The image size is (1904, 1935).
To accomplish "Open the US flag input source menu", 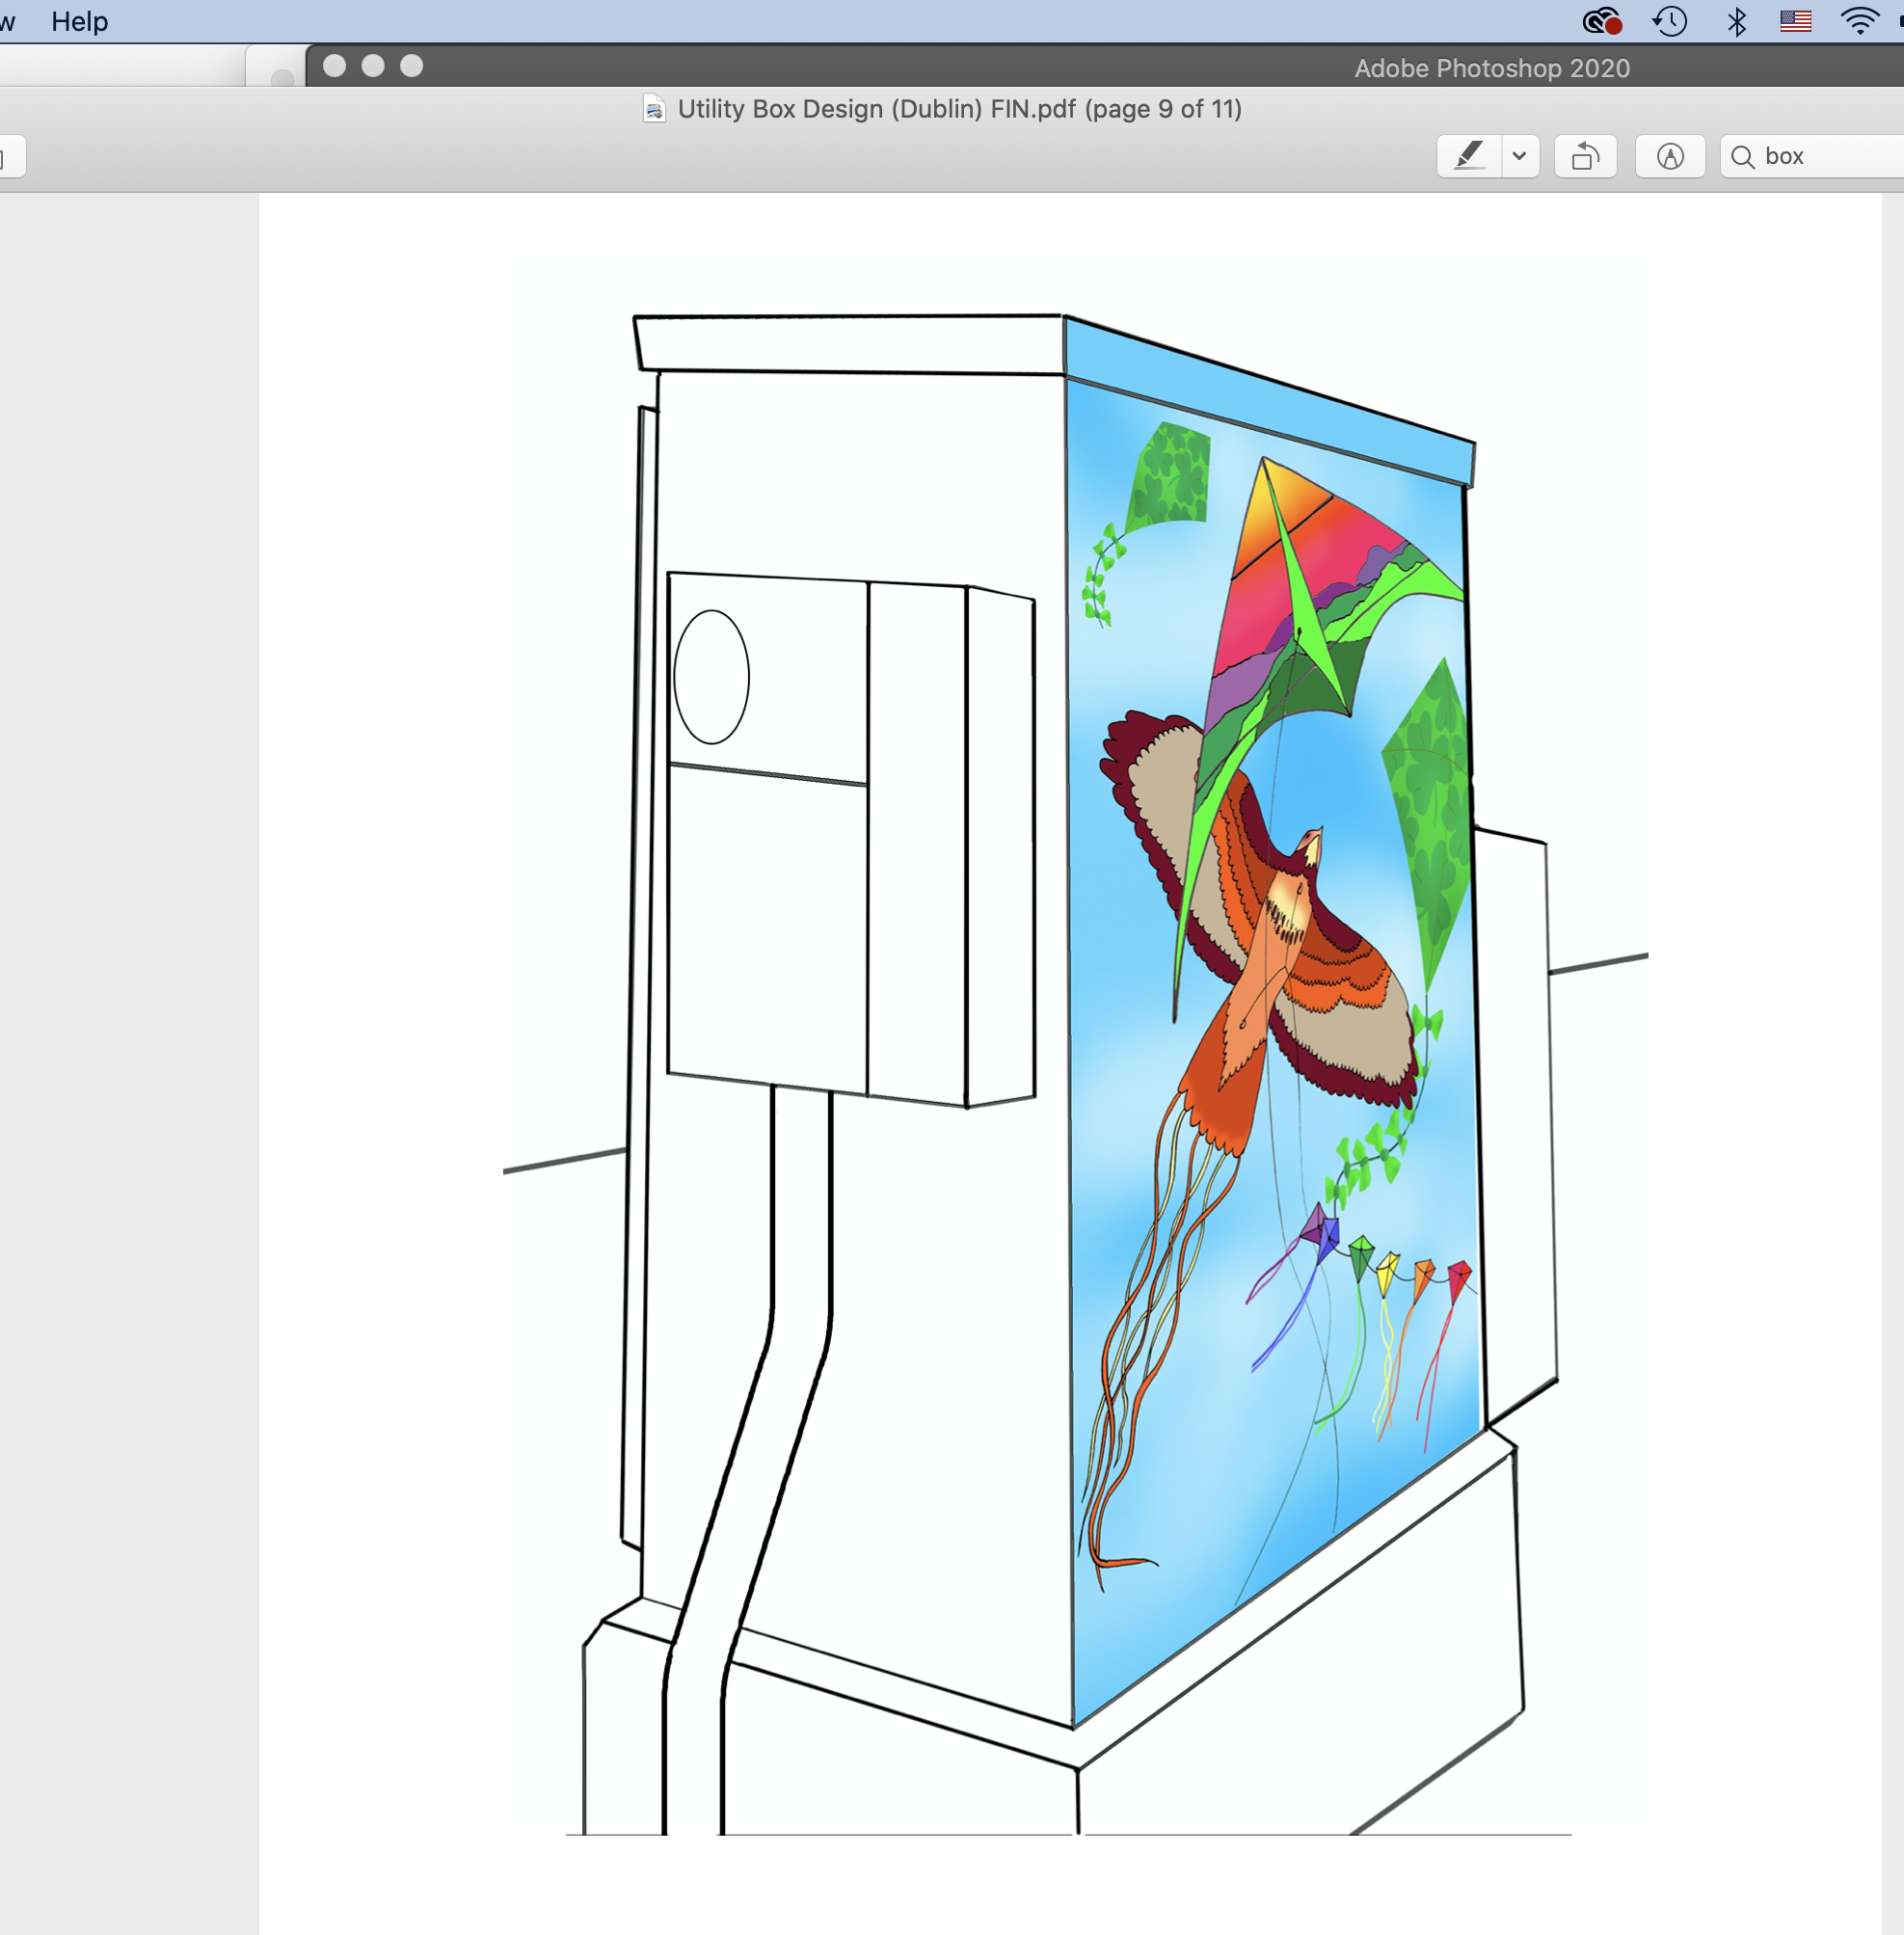I will click(x=1795, y=20).
